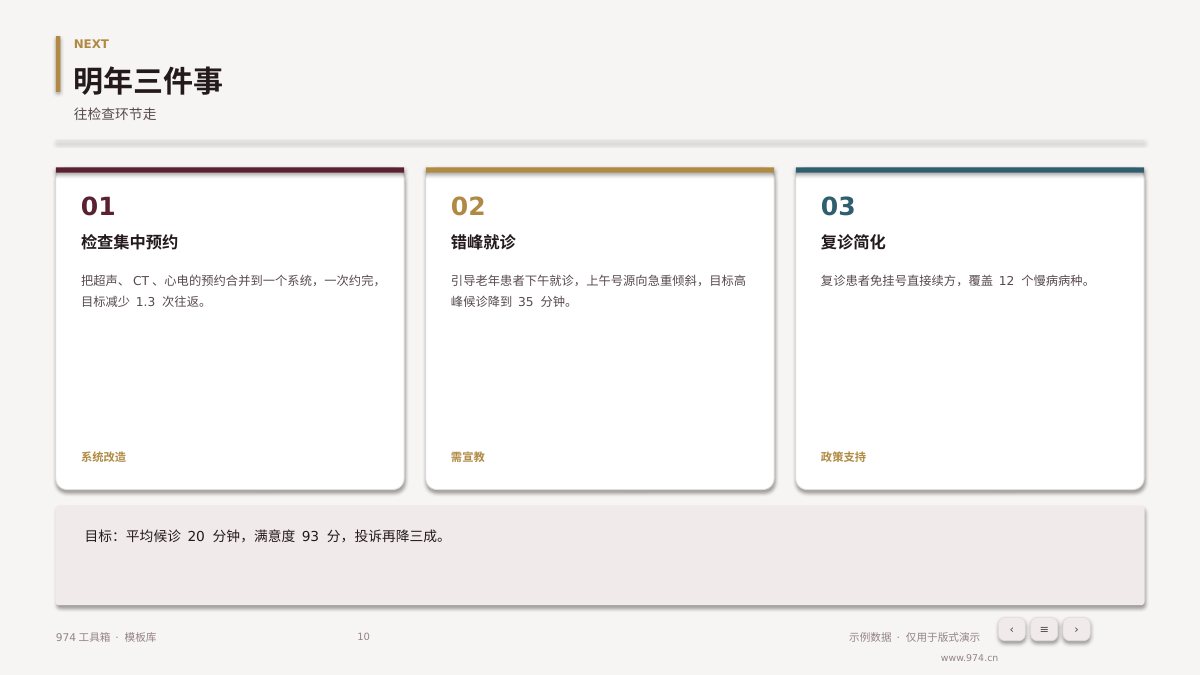Click the number 03 on third card
This screenshot has height=675, width=1200.
(x=838, y=207)
